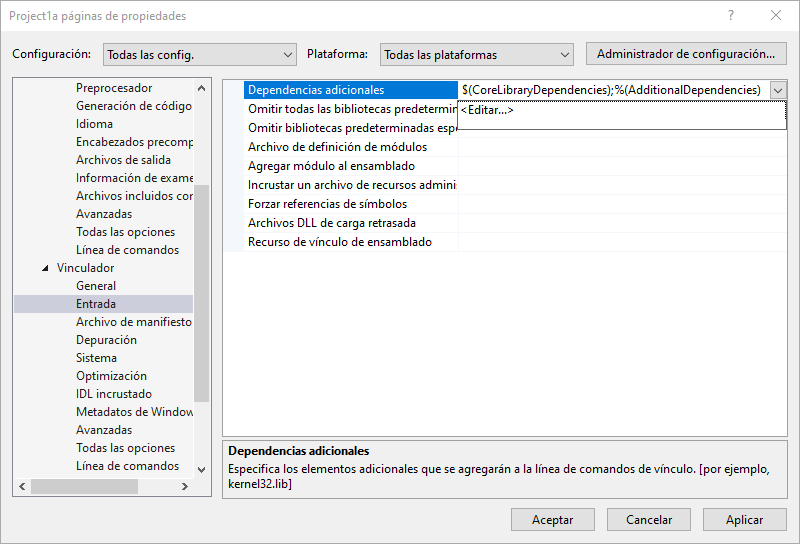Open Información de examen tree item
The width and height of the screenshot is (800, 544).
134,178
